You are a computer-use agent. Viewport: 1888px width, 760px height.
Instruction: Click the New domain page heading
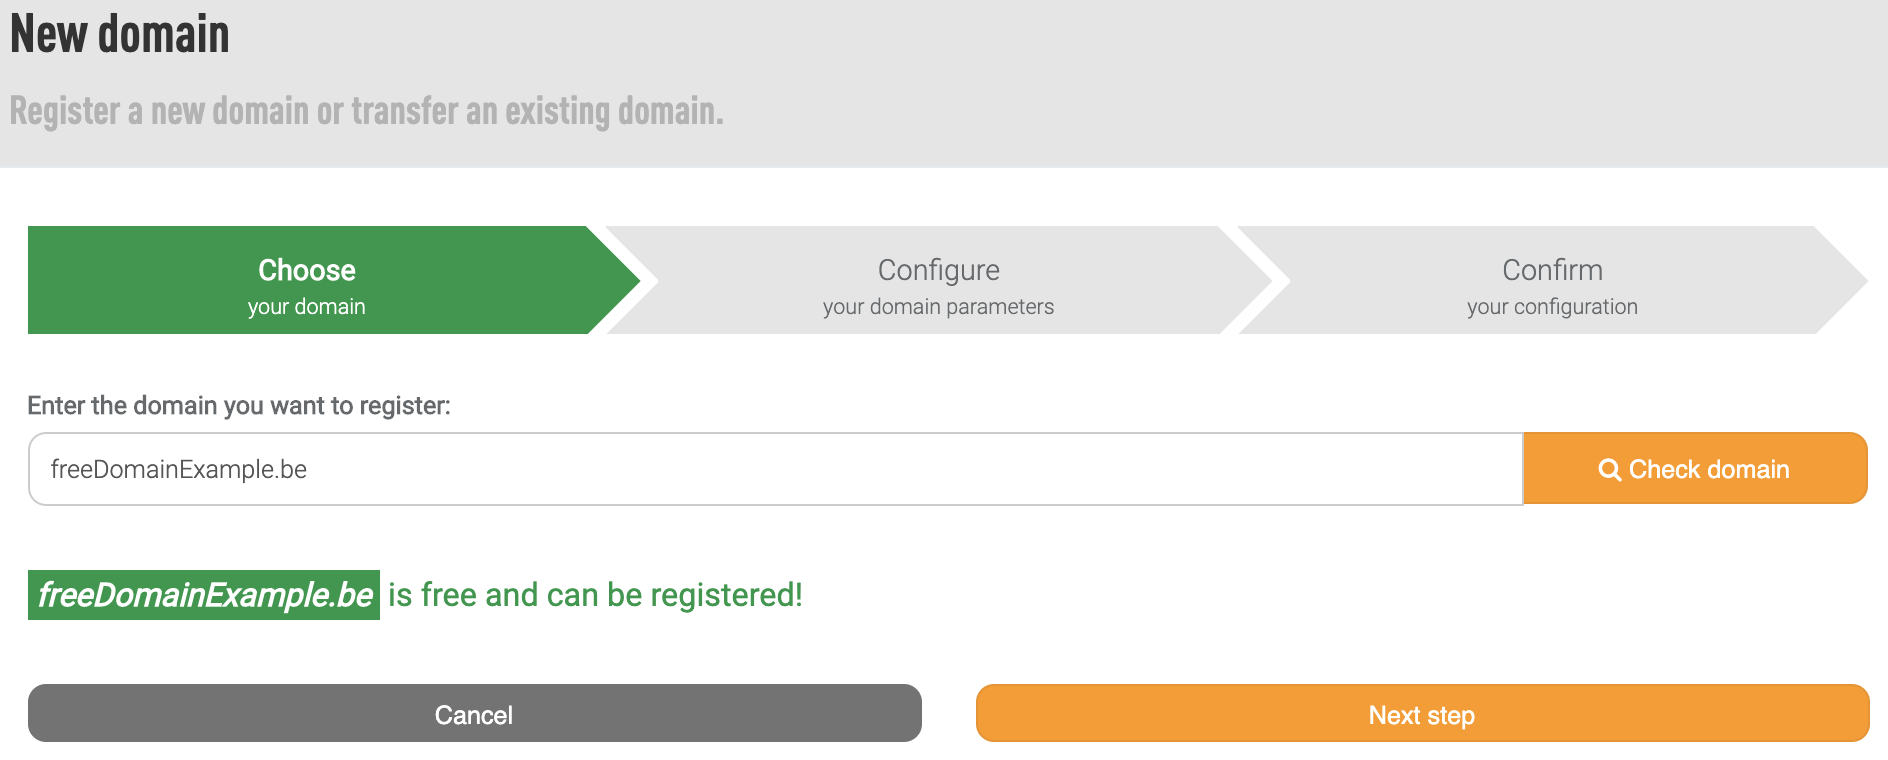tap(120, 34)
